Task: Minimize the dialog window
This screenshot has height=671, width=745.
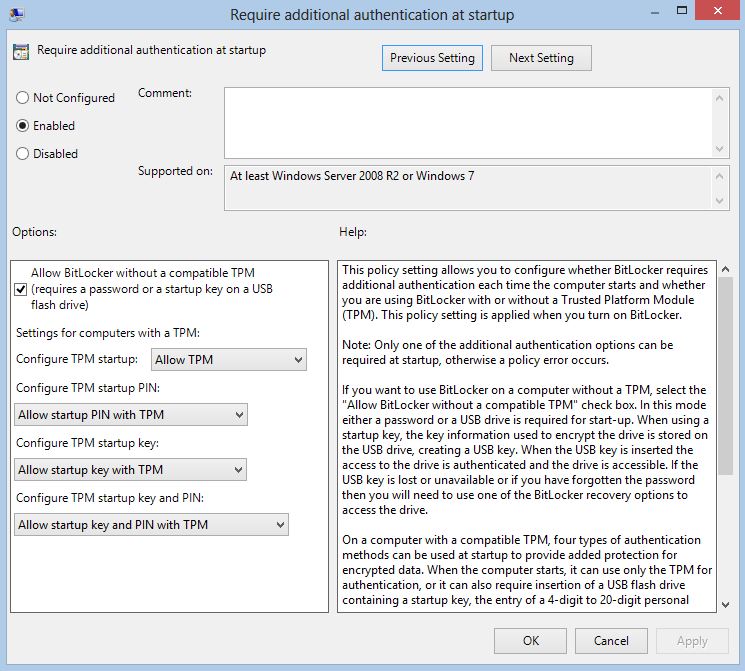Action: click(x=655, y=12)
